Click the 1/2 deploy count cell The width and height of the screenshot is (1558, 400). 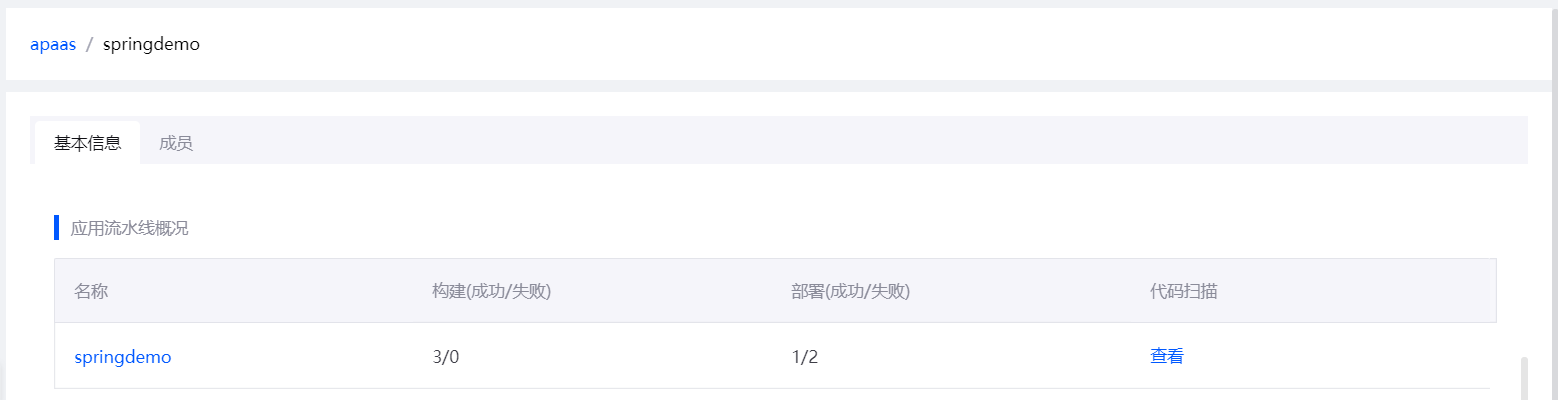(x=805, y=357)
